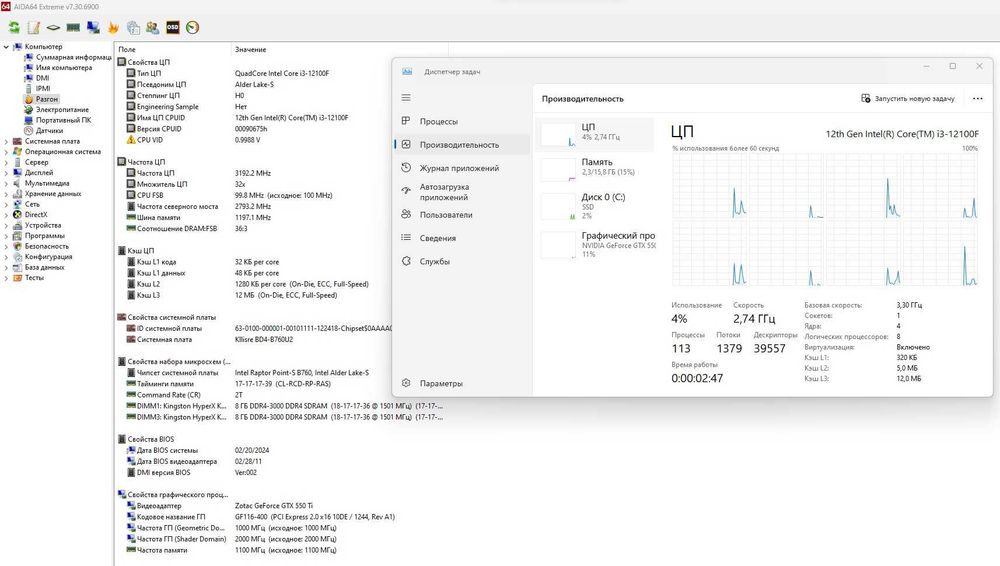Open Автозагрузка приложений page

click(462, 192)
